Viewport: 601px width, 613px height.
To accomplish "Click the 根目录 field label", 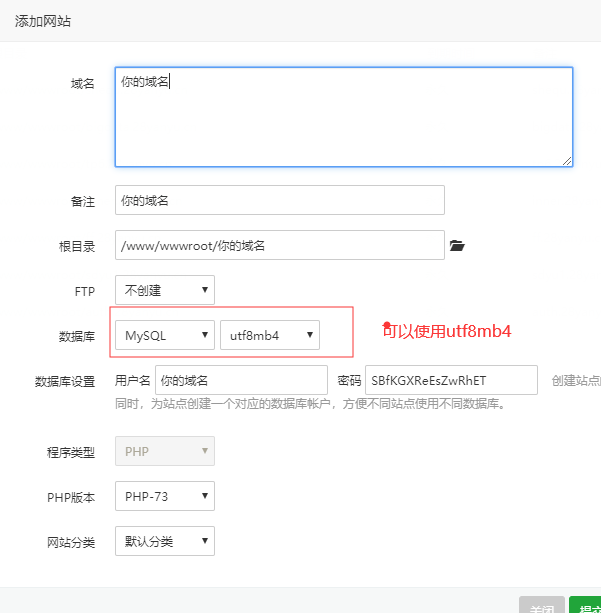I will point(77,247).
